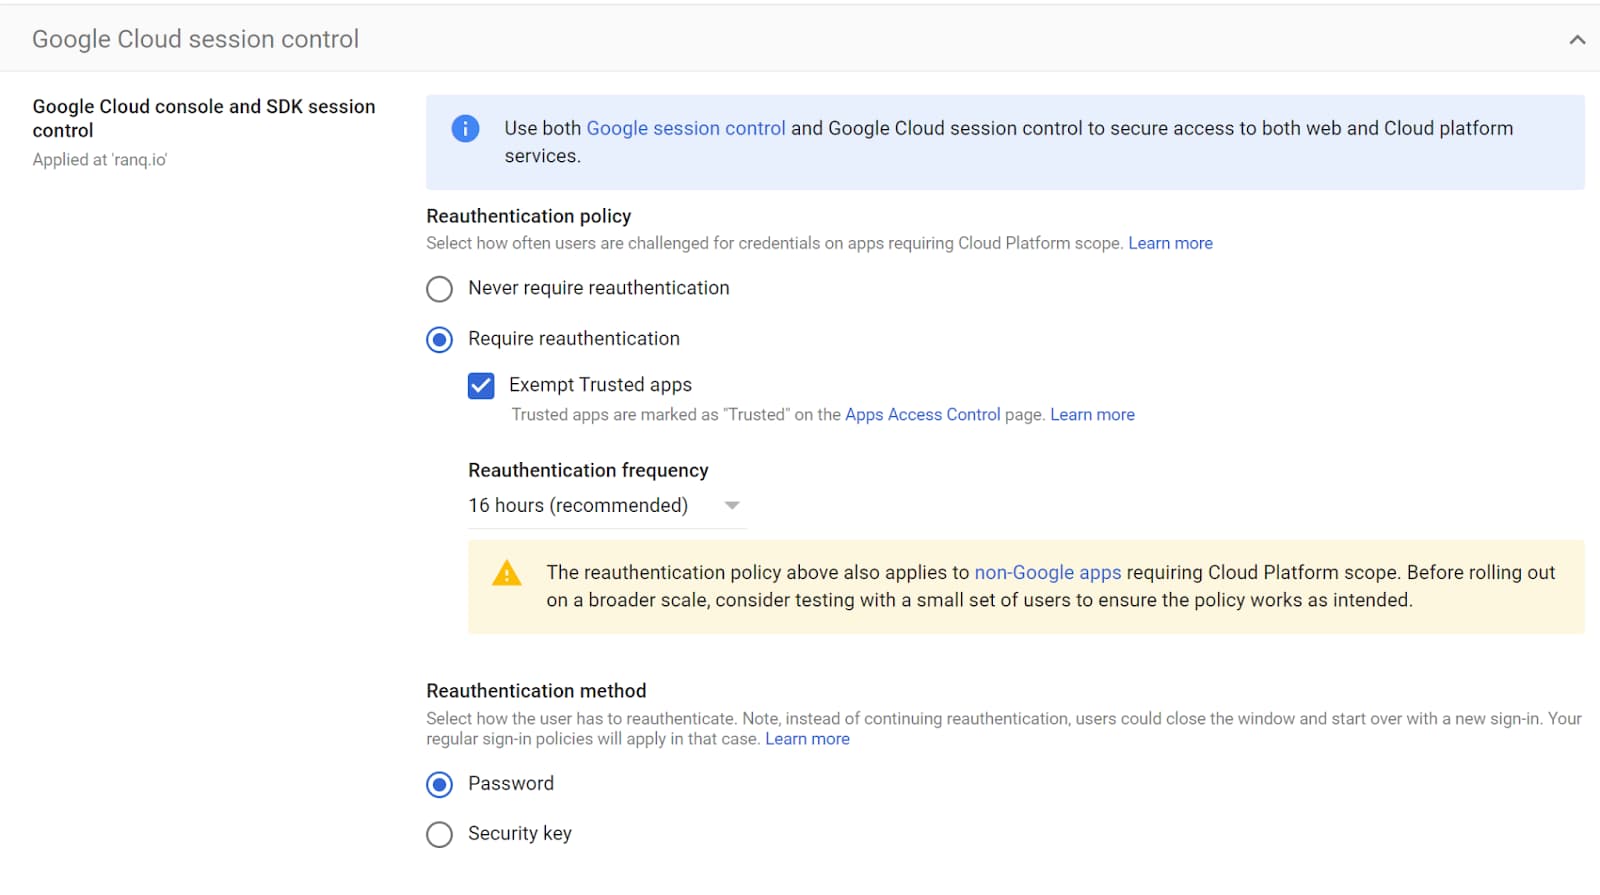Select Require reauthentication radio button
Image resolution: width=1600 pixels, height=895 pixels.
click(x=439, y=340)
